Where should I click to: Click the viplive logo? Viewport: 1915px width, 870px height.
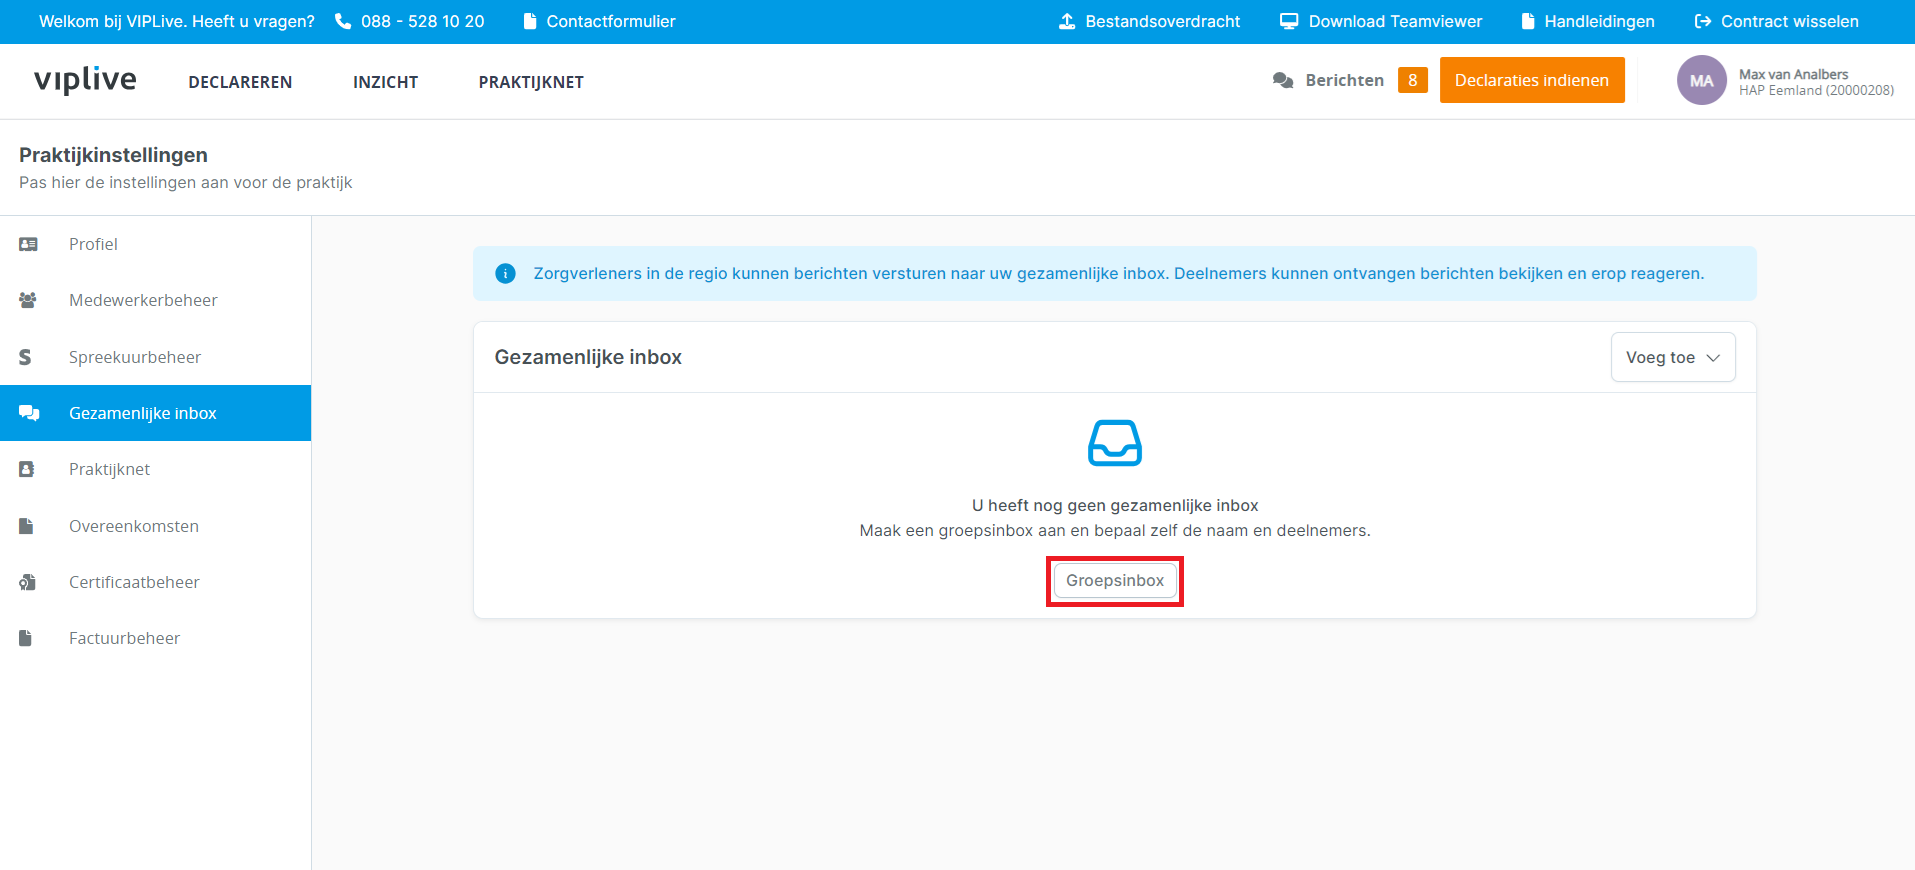(85, 80)
